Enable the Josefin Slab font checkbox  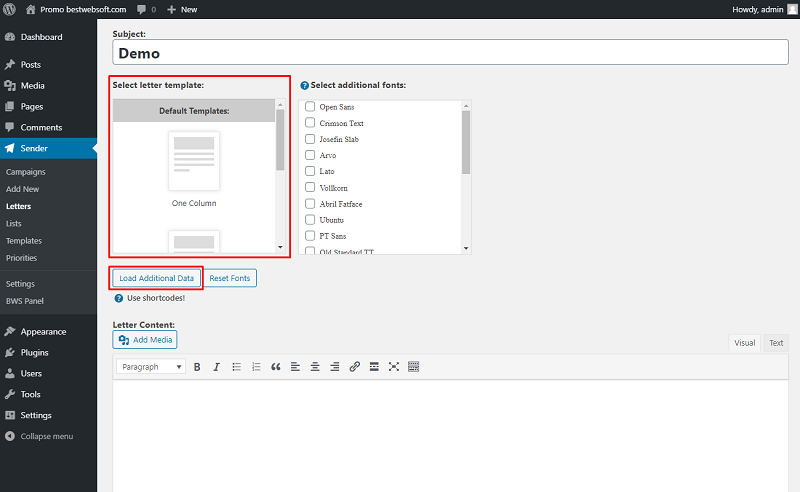(x=310, y=139)
